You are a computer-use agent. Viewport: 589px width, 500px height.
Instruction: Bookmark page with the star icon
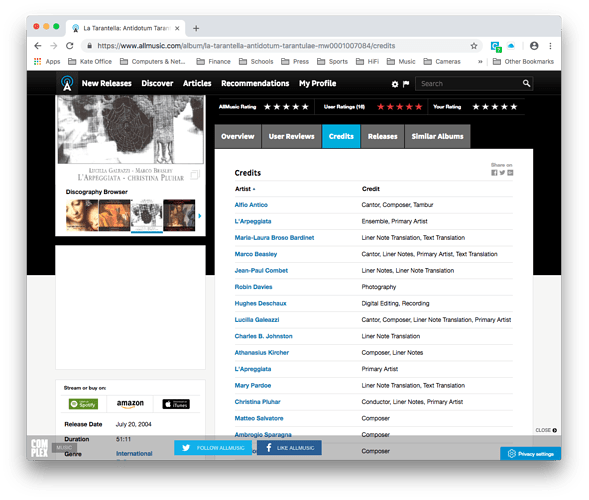pos(474,46)
